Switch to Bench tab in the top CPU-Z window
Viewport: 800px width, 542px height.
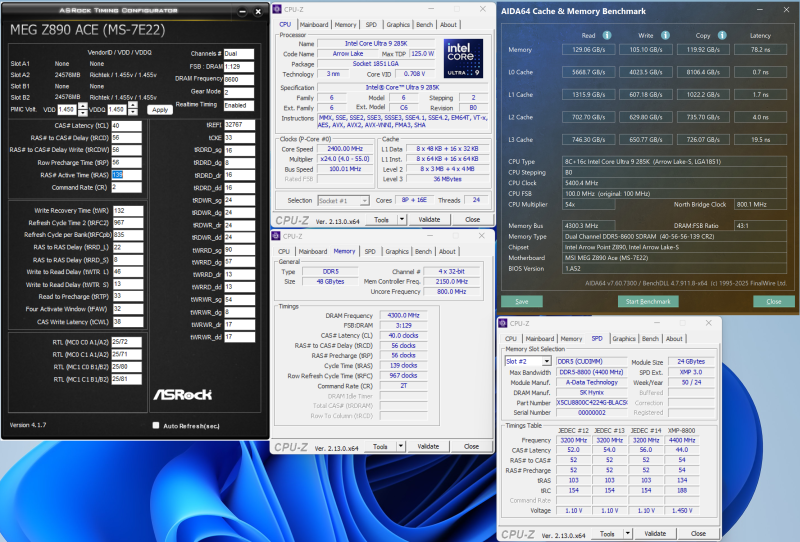point(424,24)
